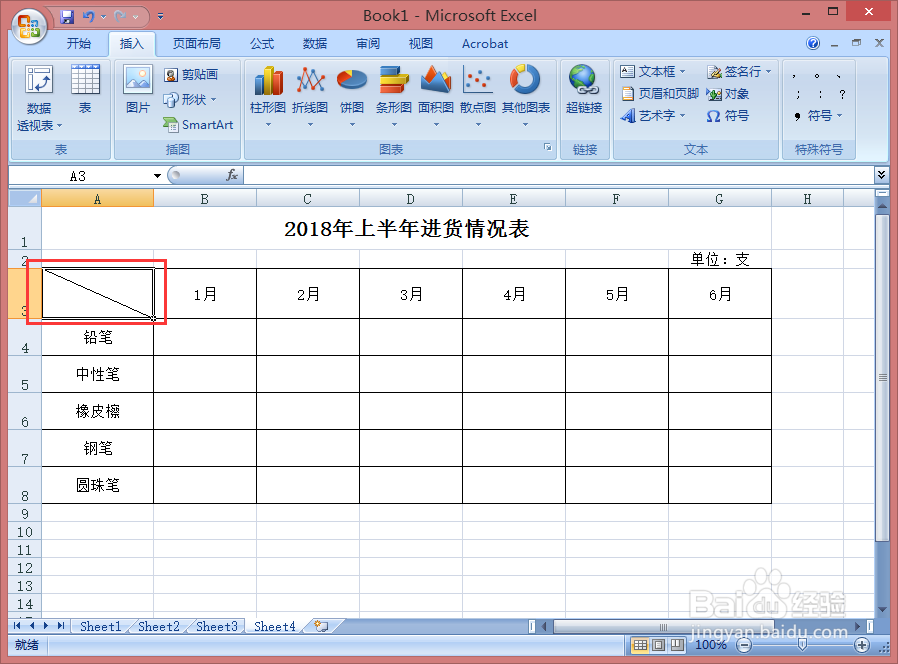Insert an area chart (面积图)
This screenshot has height=664, width=898.
[x=436, y=97]
